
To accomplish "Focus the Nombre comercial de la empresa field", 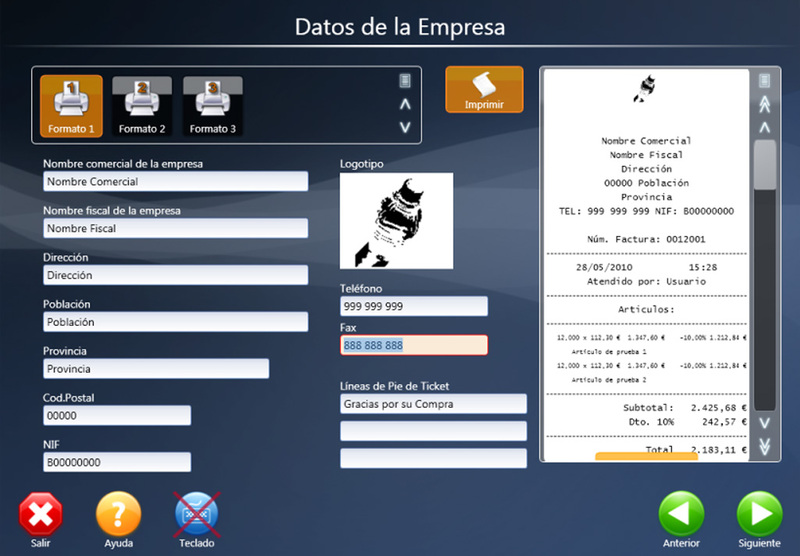I will (x=176, y=182).
